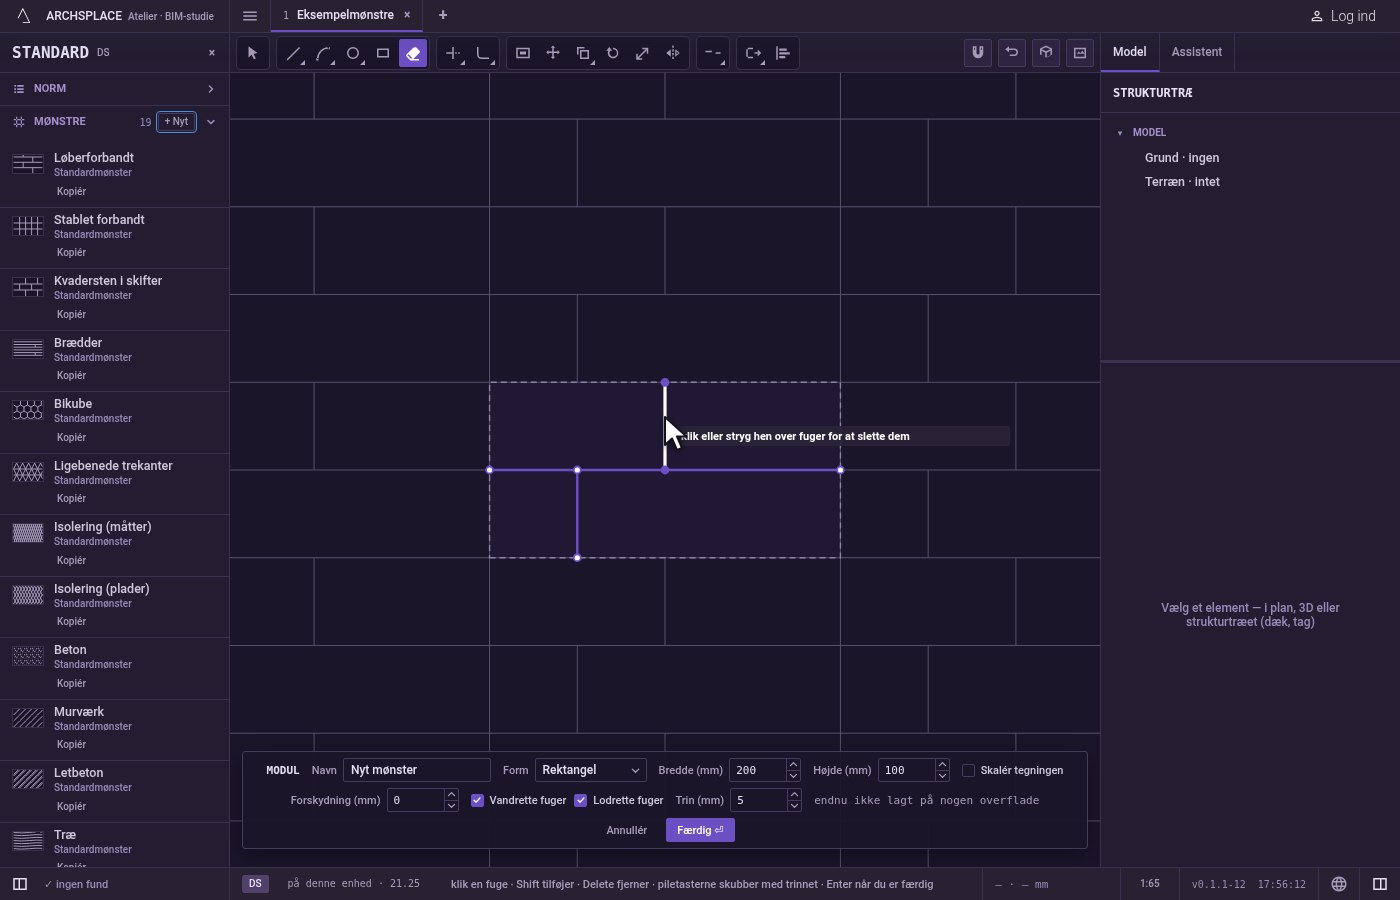Screen dimensions: 1400x900
Task: Click the move cross-arrows tool
Action: tap(553, 53)
